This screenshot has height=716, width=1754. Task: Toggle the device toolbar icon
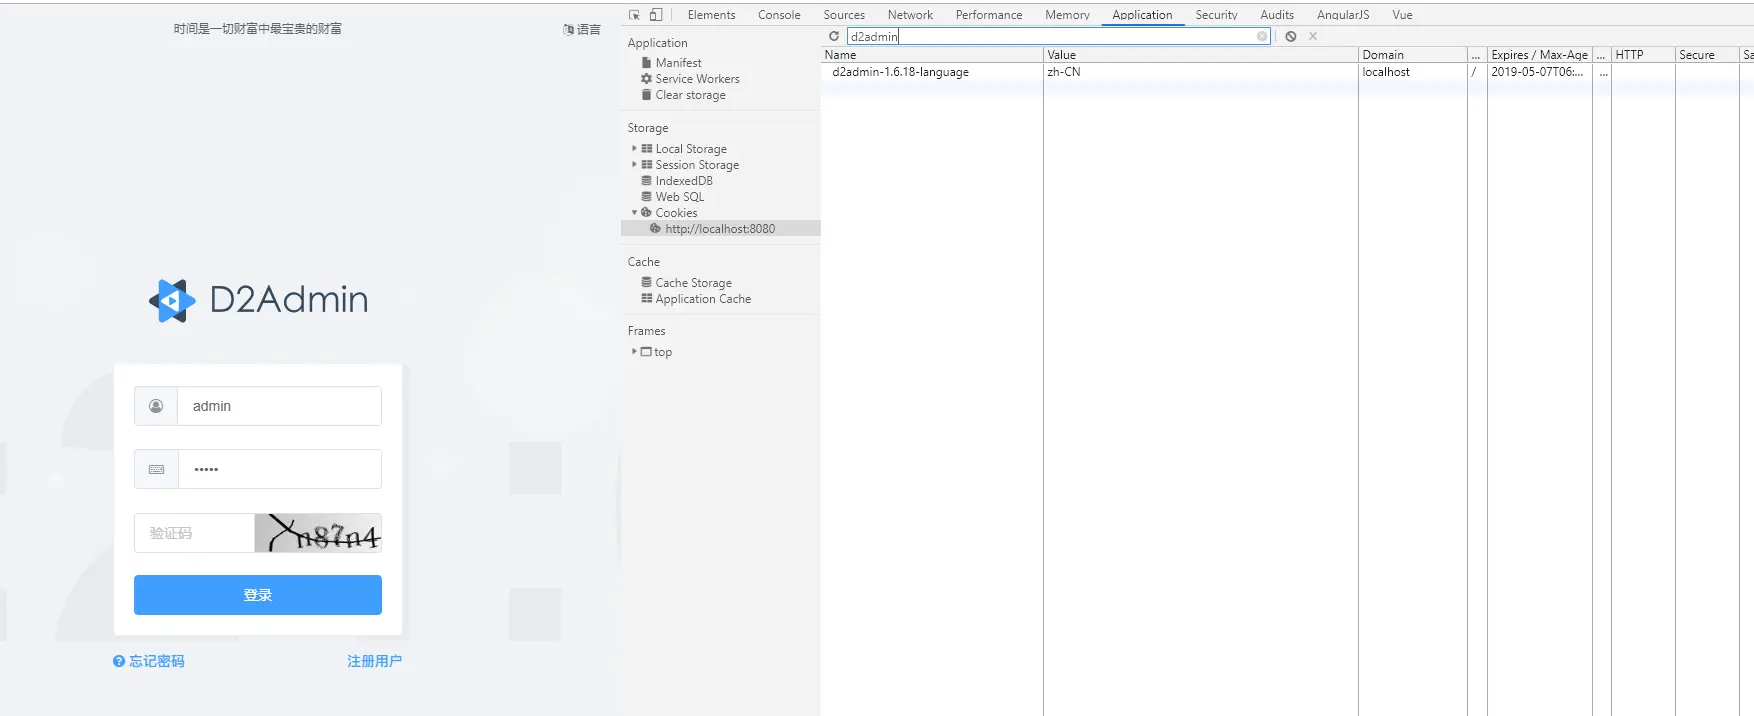tap(656, 15)
